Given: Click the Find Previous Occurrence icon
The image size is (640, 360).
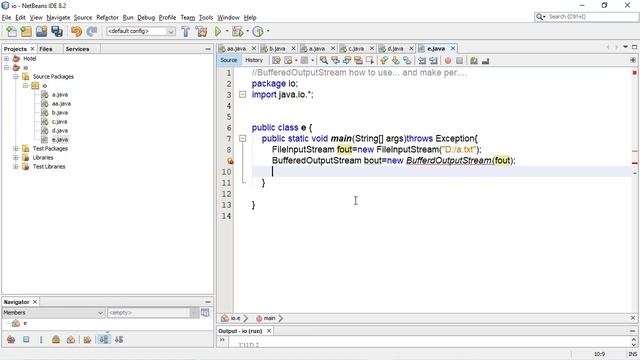Looking at the screenshot, I should point(335,60).
